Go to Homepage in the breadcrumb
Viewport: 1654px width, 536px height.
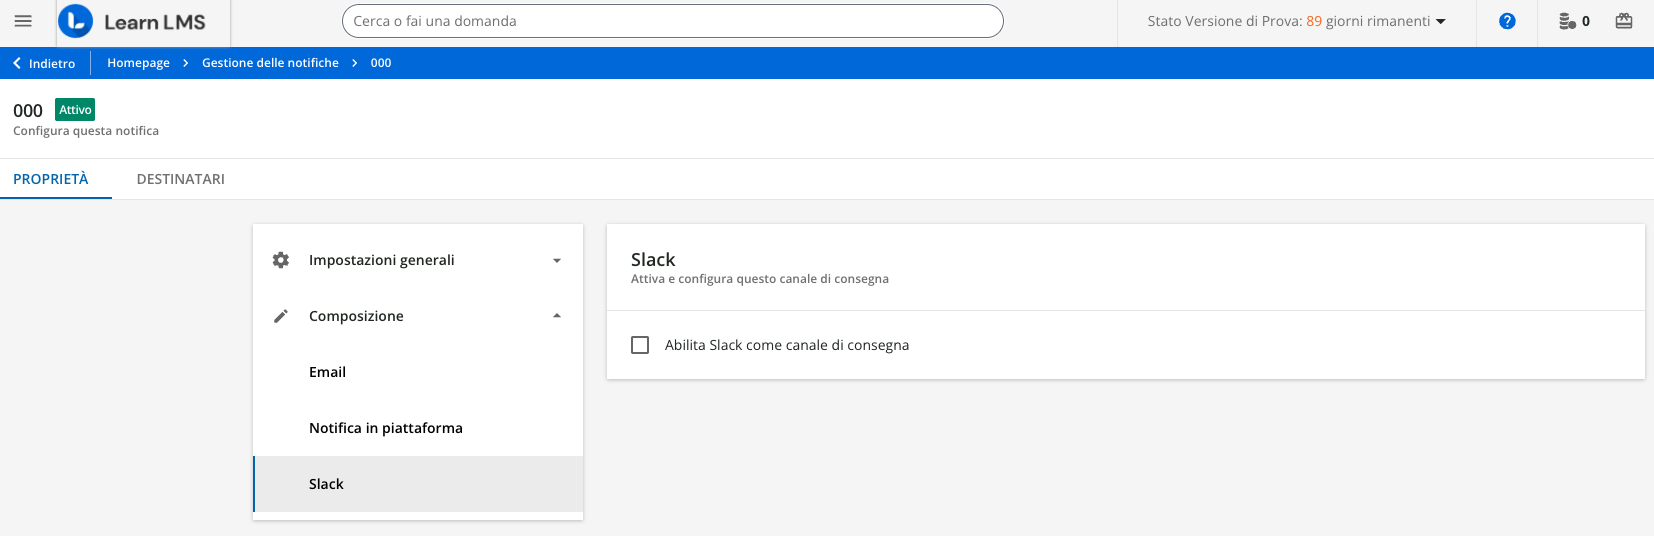tap(138, 63)
